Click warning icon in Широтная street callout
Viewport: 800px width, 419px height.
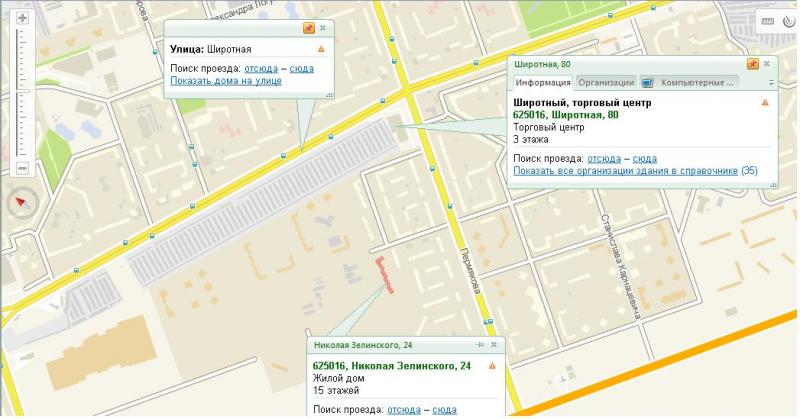(321, 48)
